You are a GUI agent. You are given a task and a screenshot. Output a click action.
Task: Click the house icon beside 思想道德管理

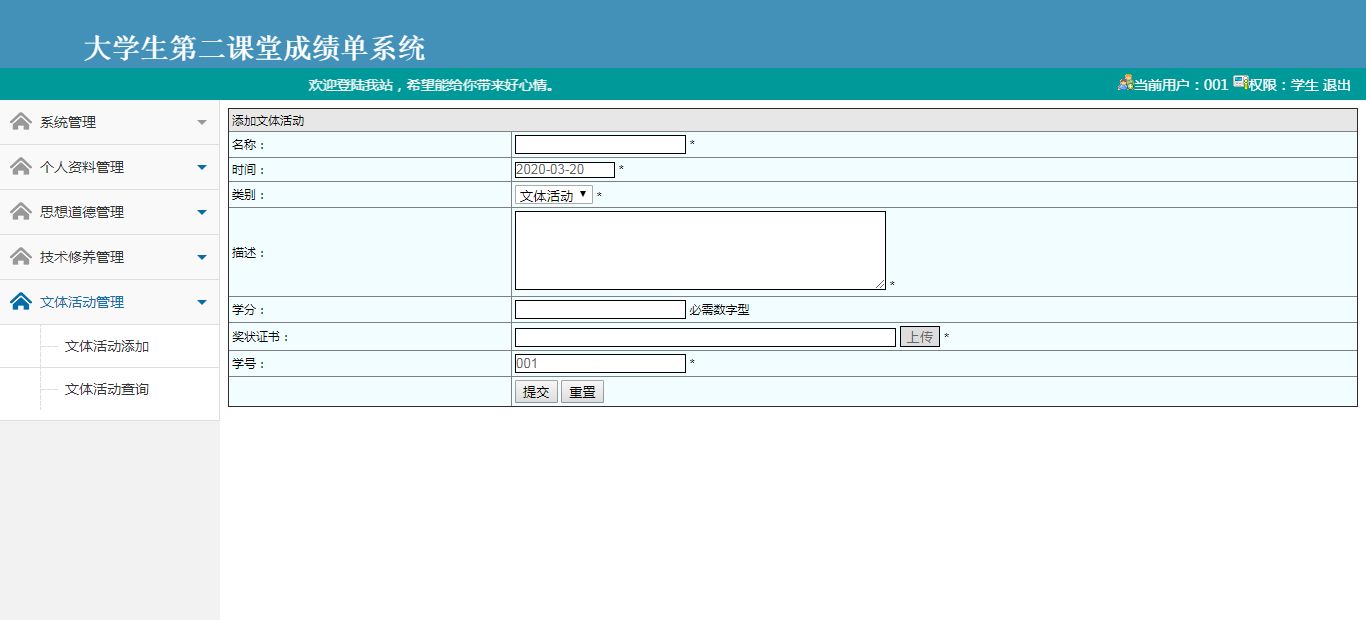pyautogui.click(x=21, y=212)
